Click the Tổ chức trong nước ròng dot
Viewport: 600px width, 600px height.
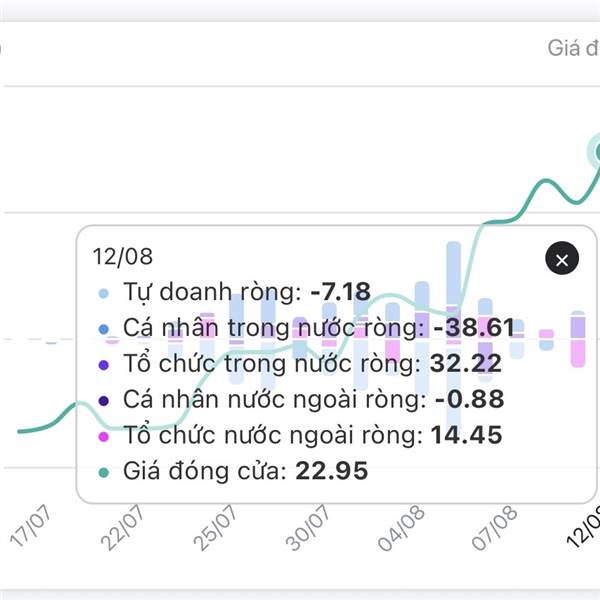pos(104,365)
